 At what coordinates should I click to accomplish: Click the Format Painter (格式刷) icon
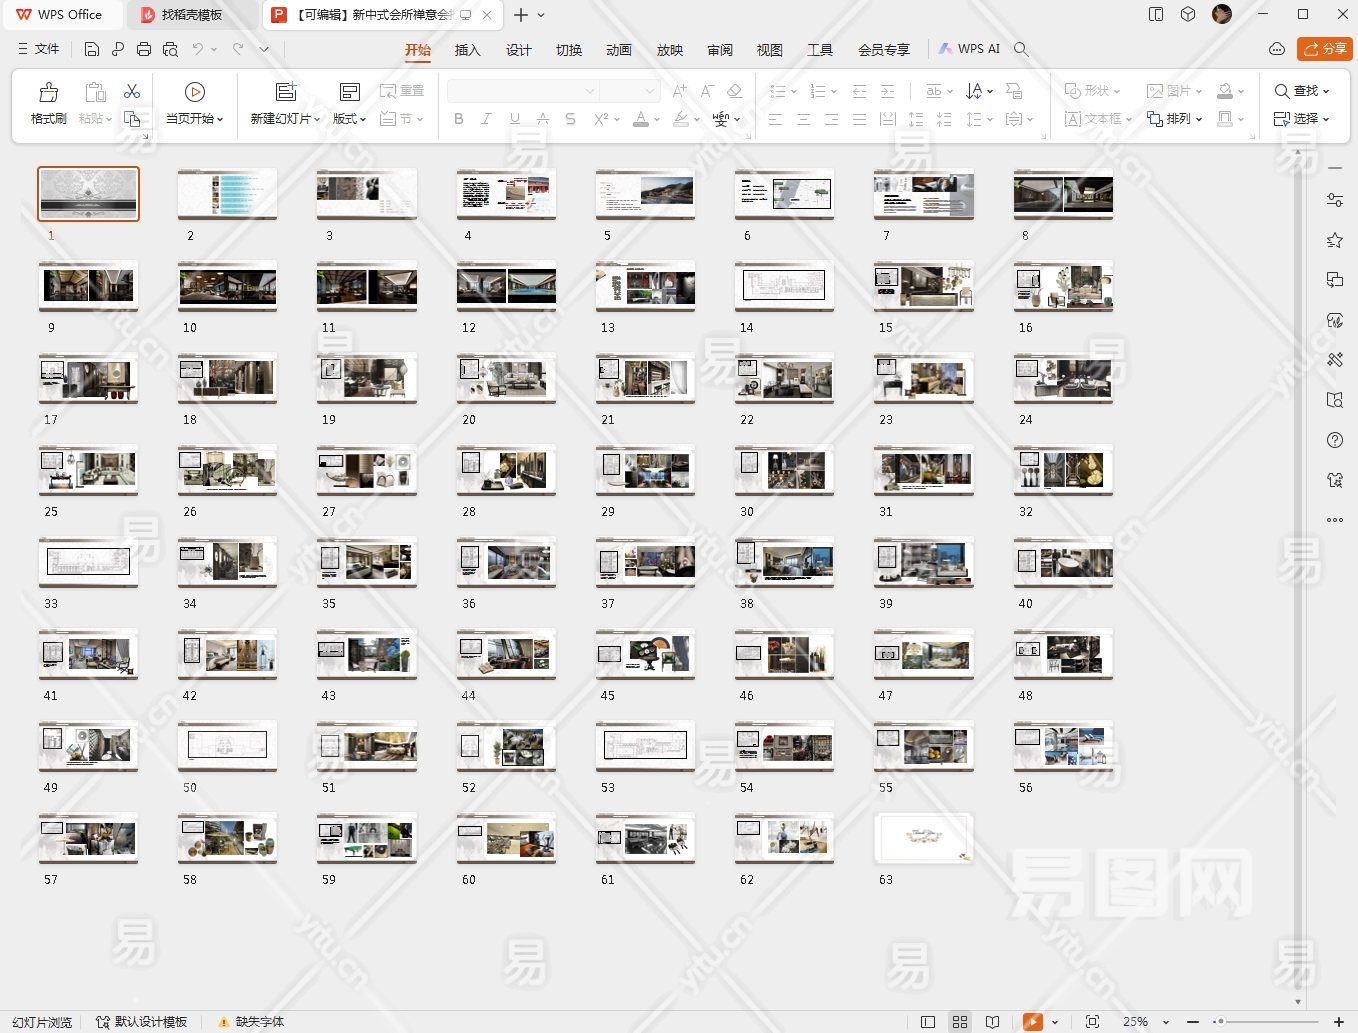coord(48,93)
